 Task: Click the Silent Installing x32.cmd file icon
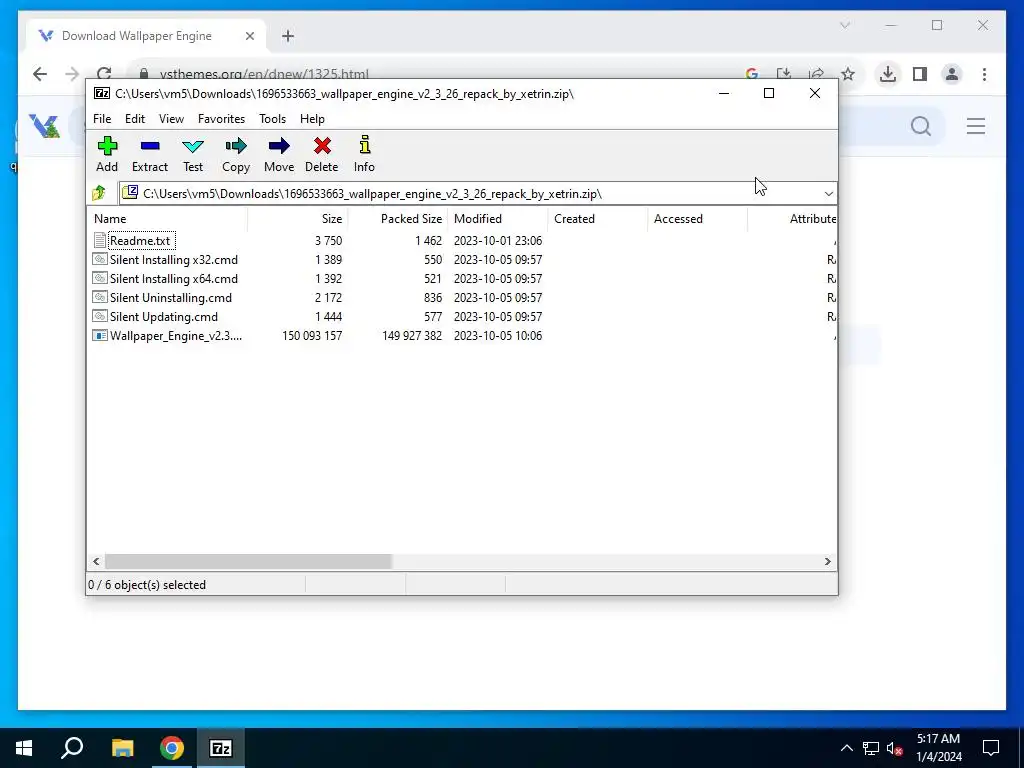(99, 259)
